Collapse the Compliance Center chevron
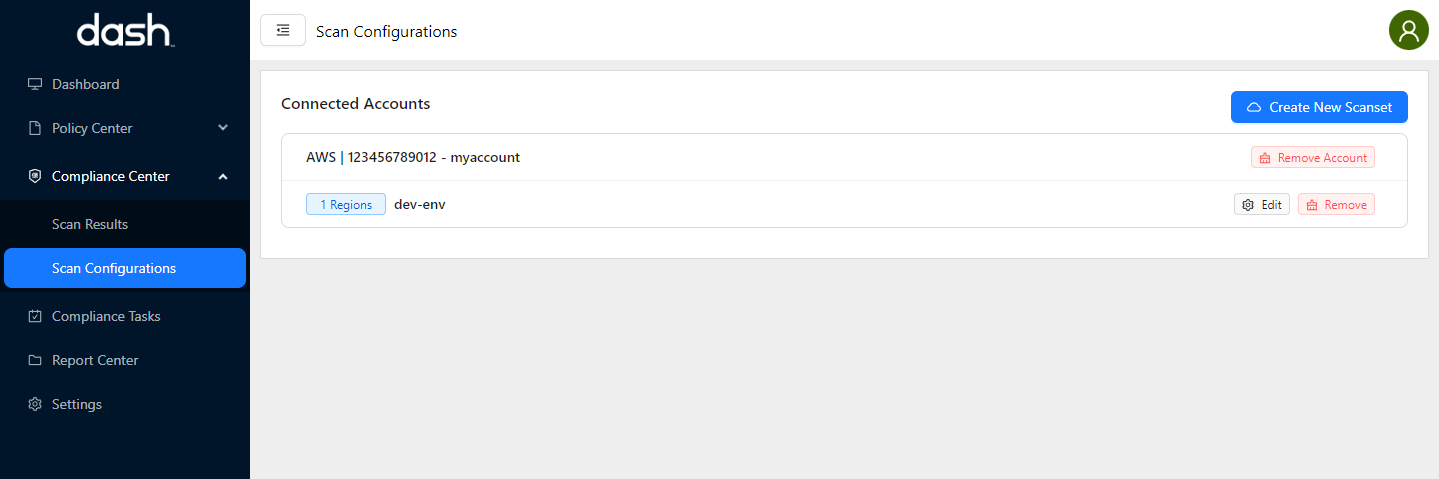 point(223,176)
